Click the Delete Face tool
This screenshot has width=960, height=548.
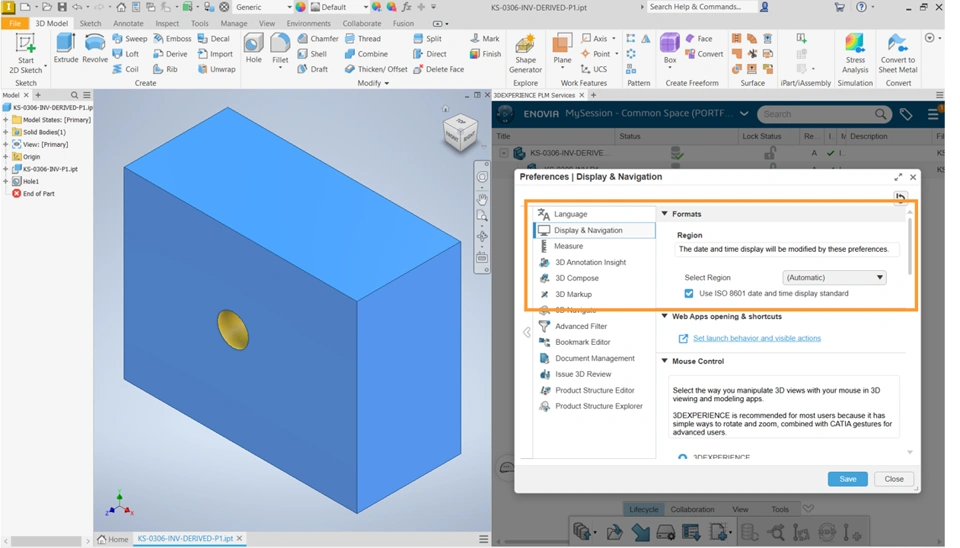tap(438, 69)
